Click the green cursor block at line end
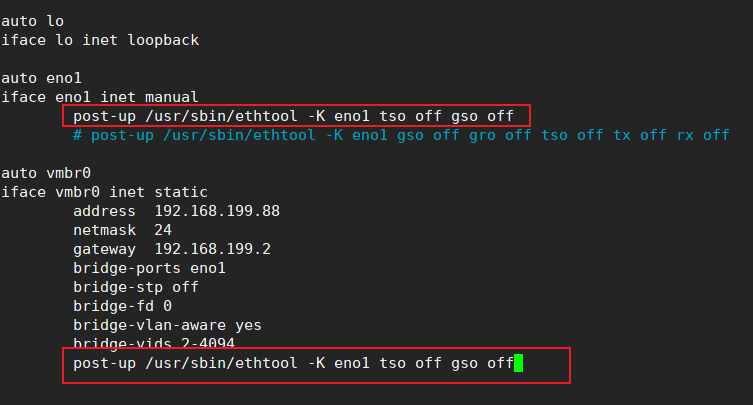The width and height of the screenshot is (753, 405). click(518, 363)
